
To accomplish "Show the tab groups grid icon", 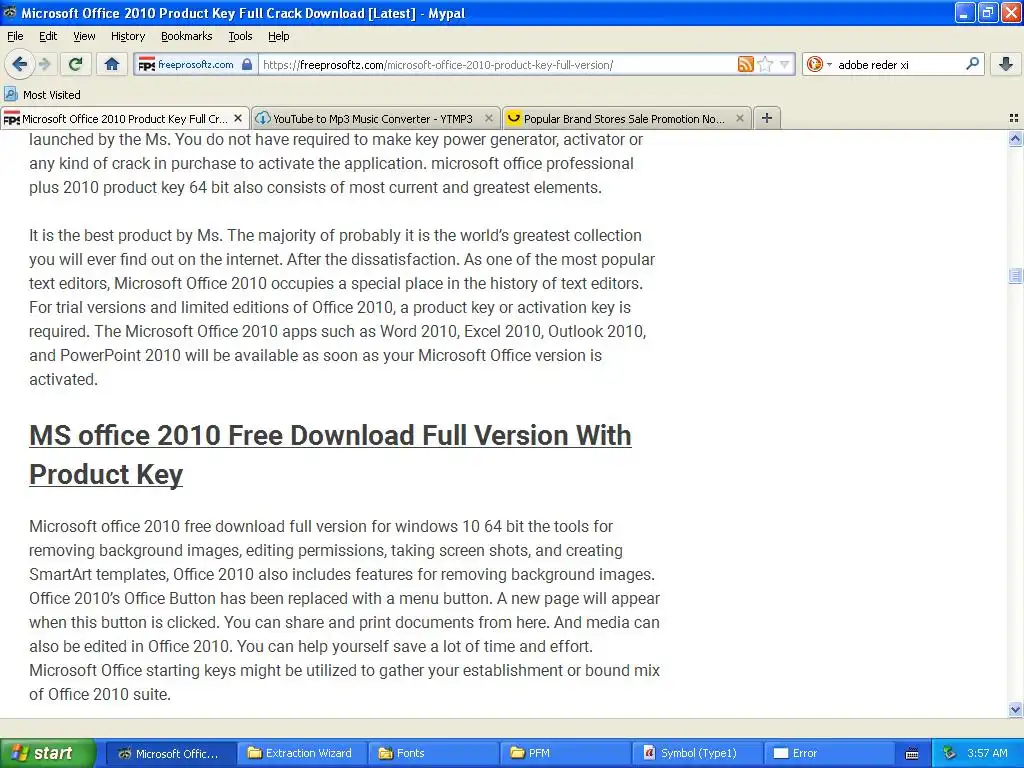I will pos(1014,118).
